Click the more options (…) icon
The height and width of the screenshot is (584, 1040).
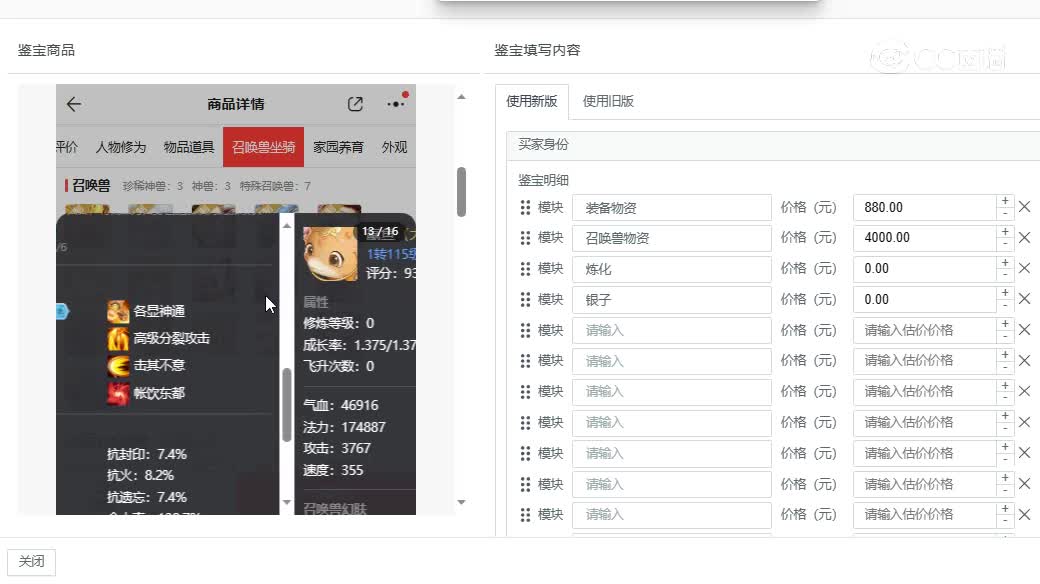click(x=394, y=104)
